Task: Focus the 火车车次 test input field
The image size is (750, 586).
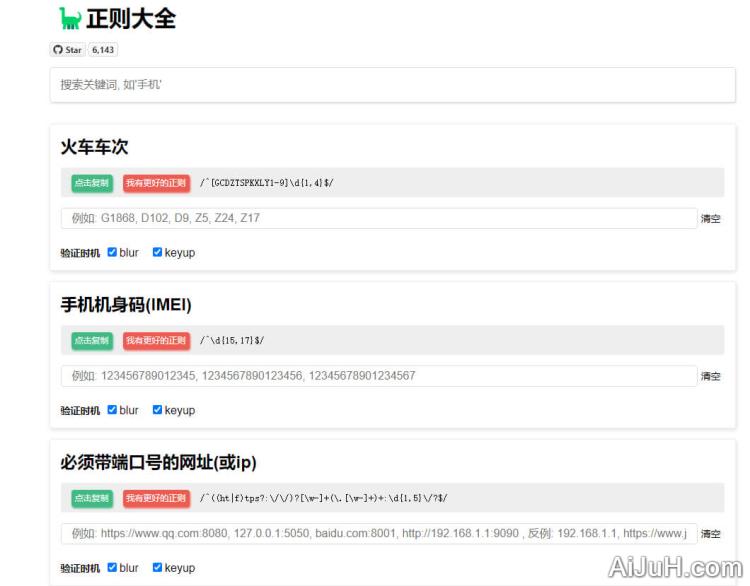Action: tap(379, 218)
